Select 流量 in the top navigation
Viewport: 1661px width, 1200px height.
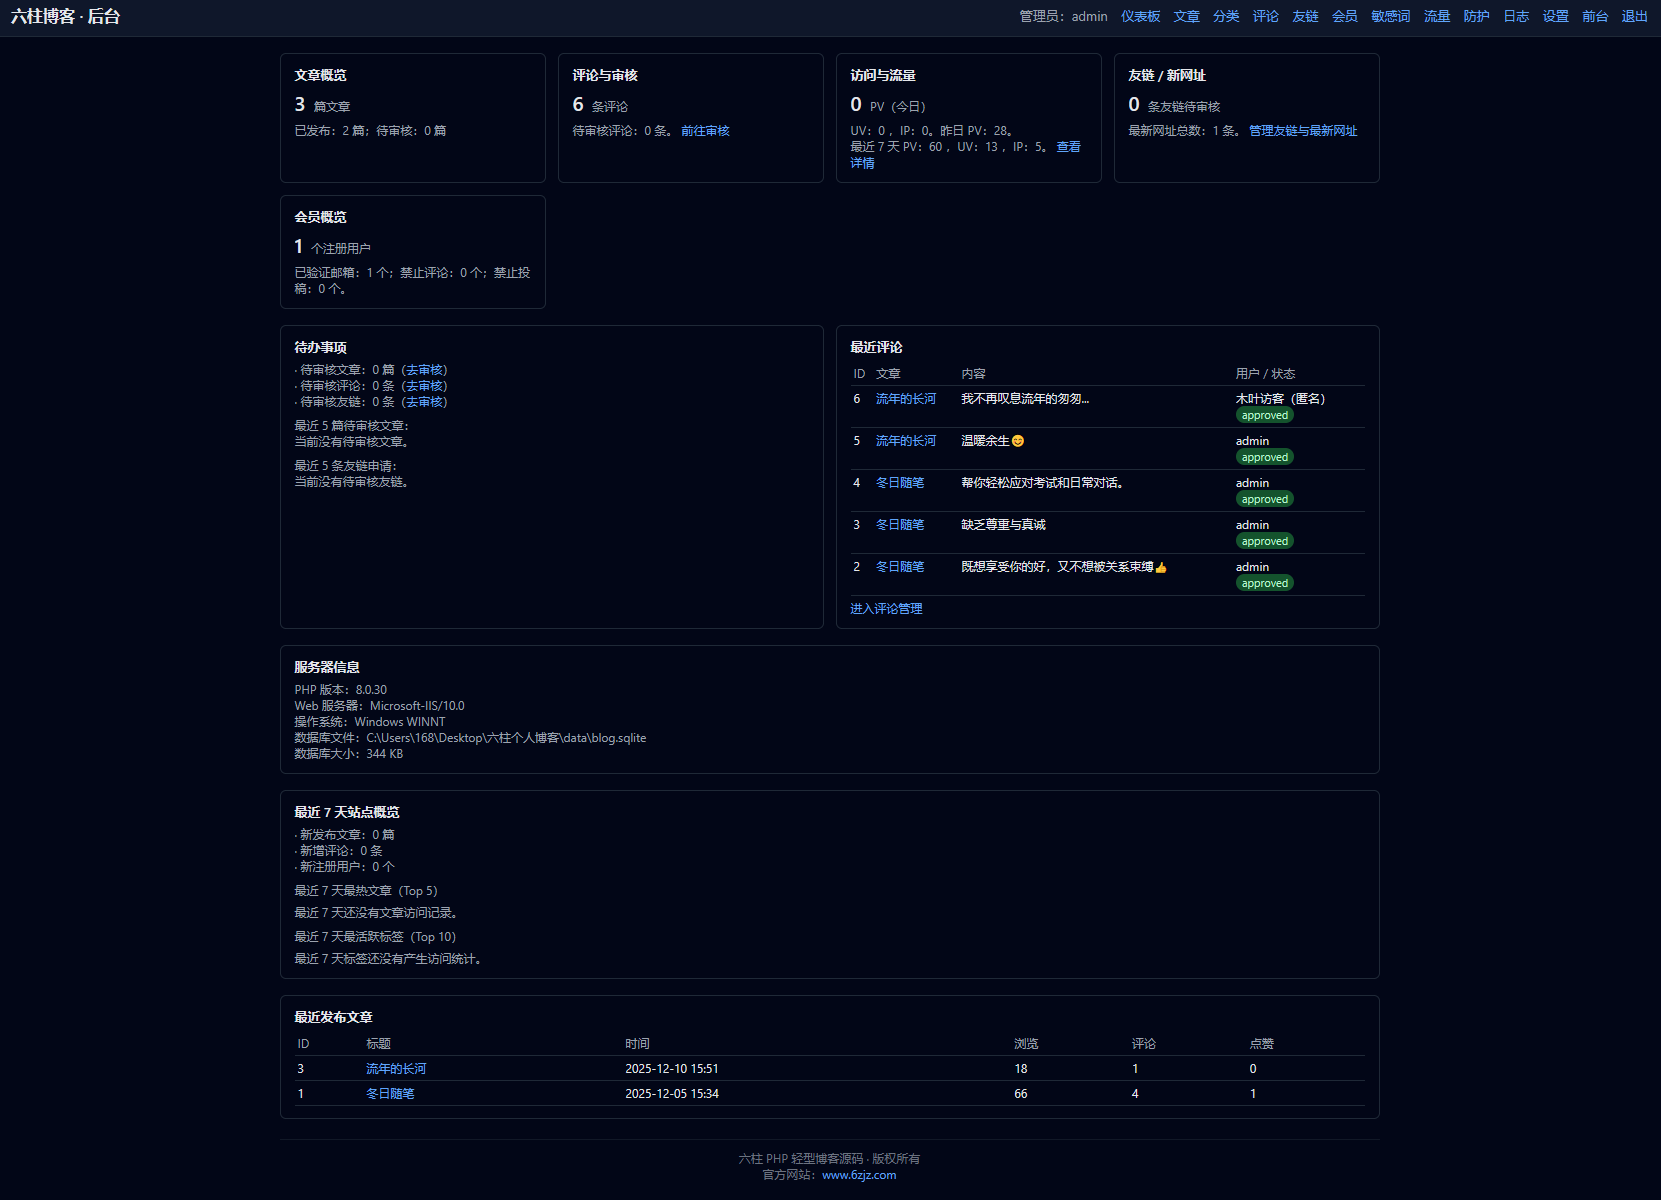click(x=1436, y=16)
